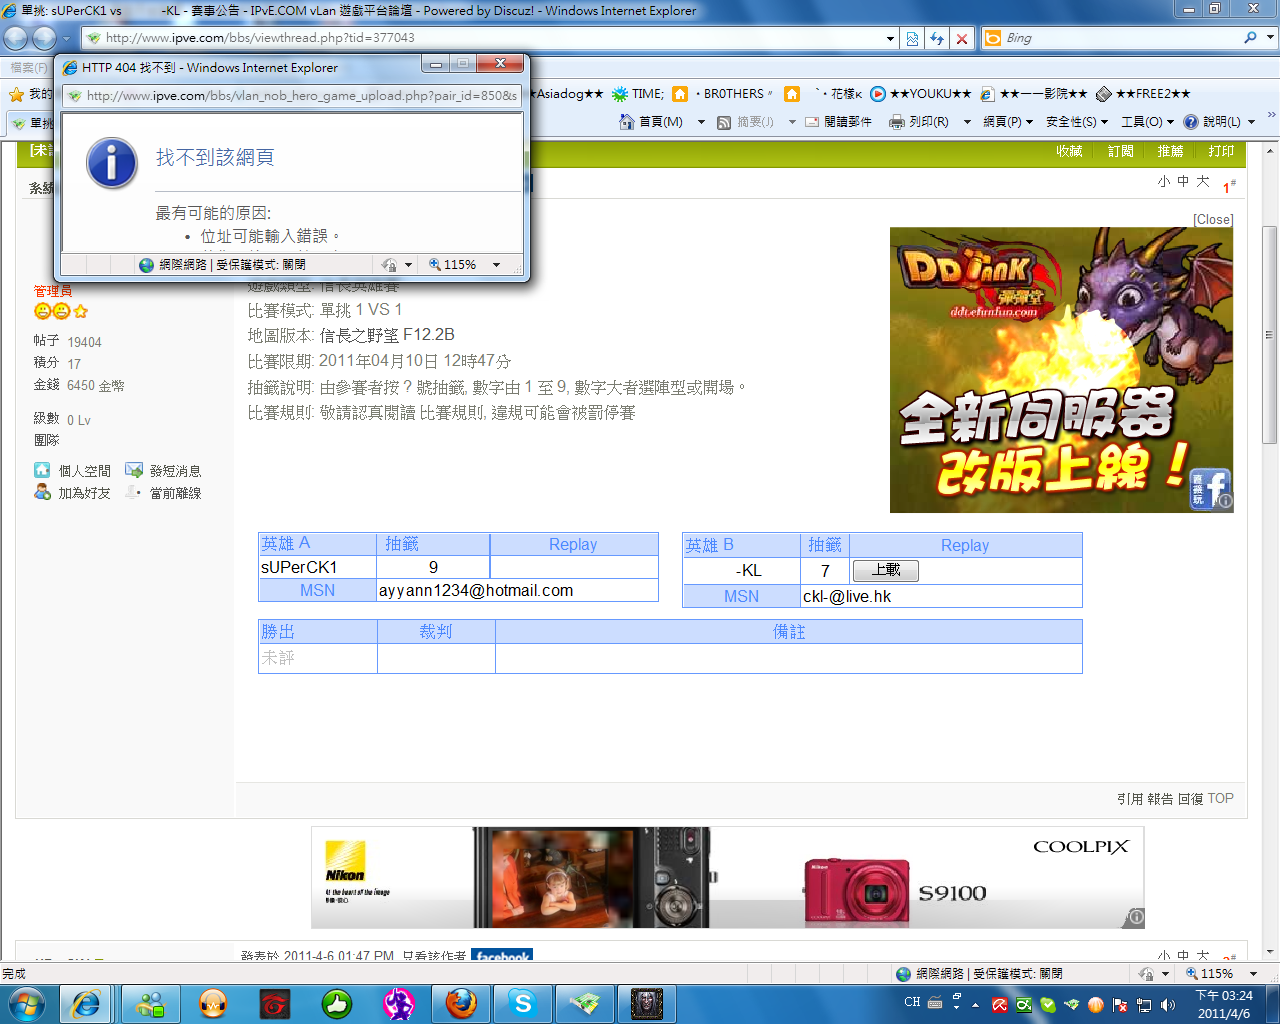The height and width of the screenshot is (1024, 1280).
Task: Click the 上載 upload button for 英雄 B
Action: (885, 570)
